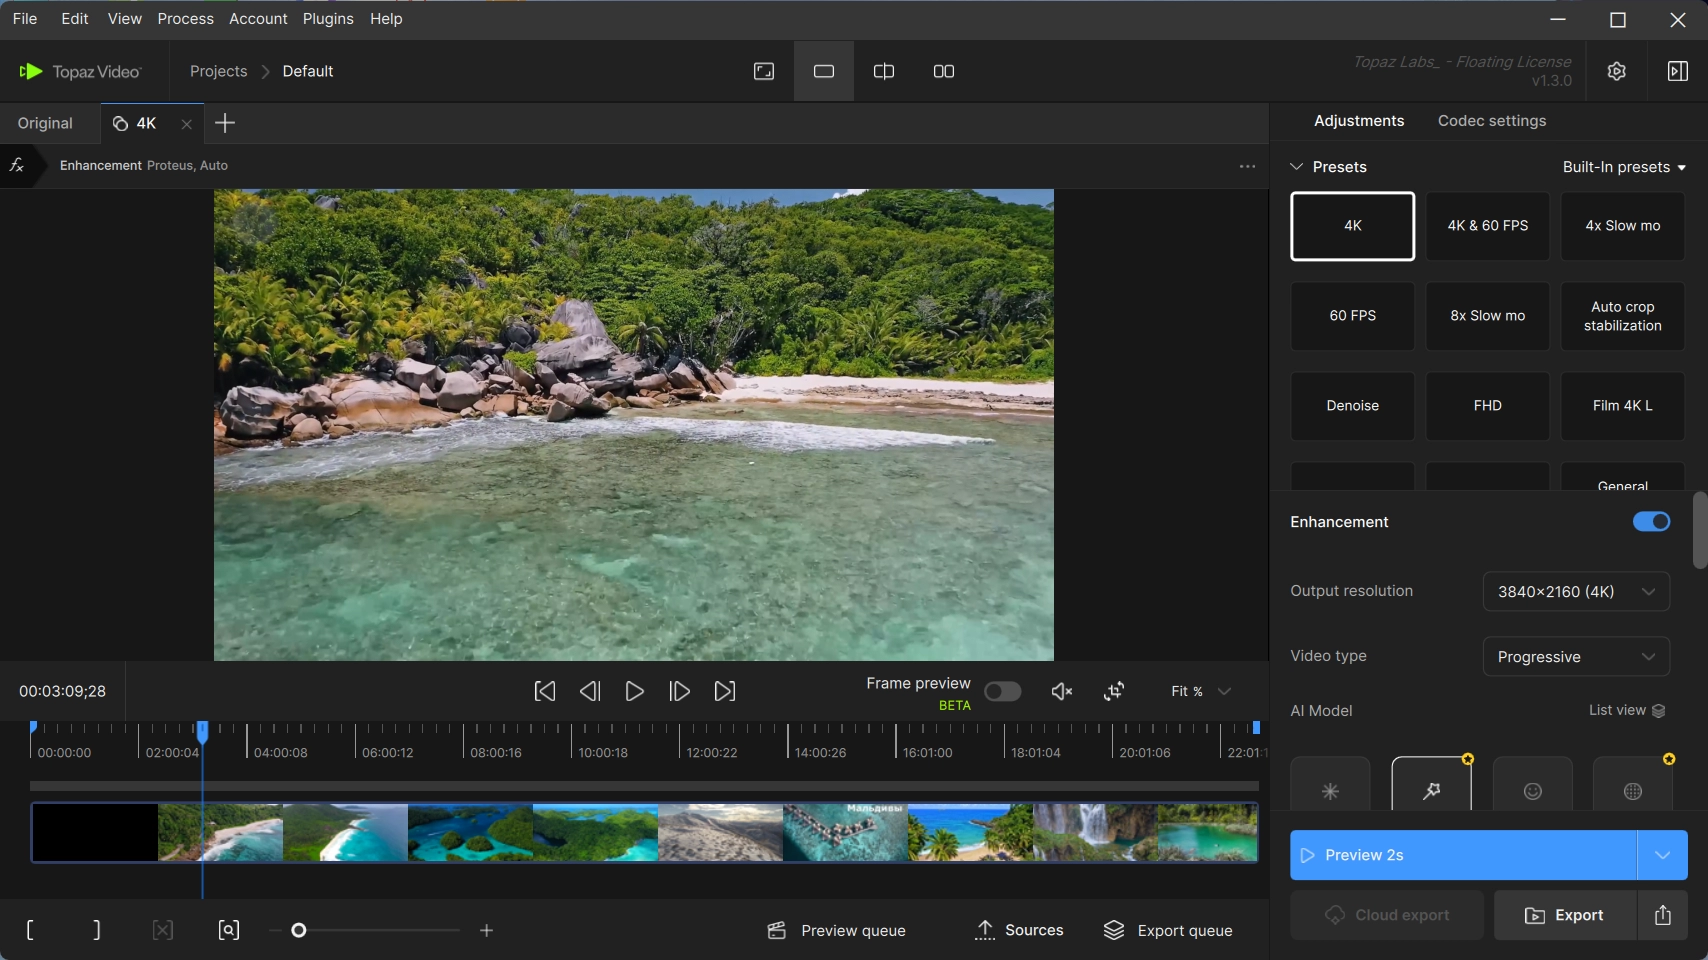The width and height of the screenshot is (1708, 960).
Task: Select the side-by-side view layout icon
Action: [x=943, y=71]
